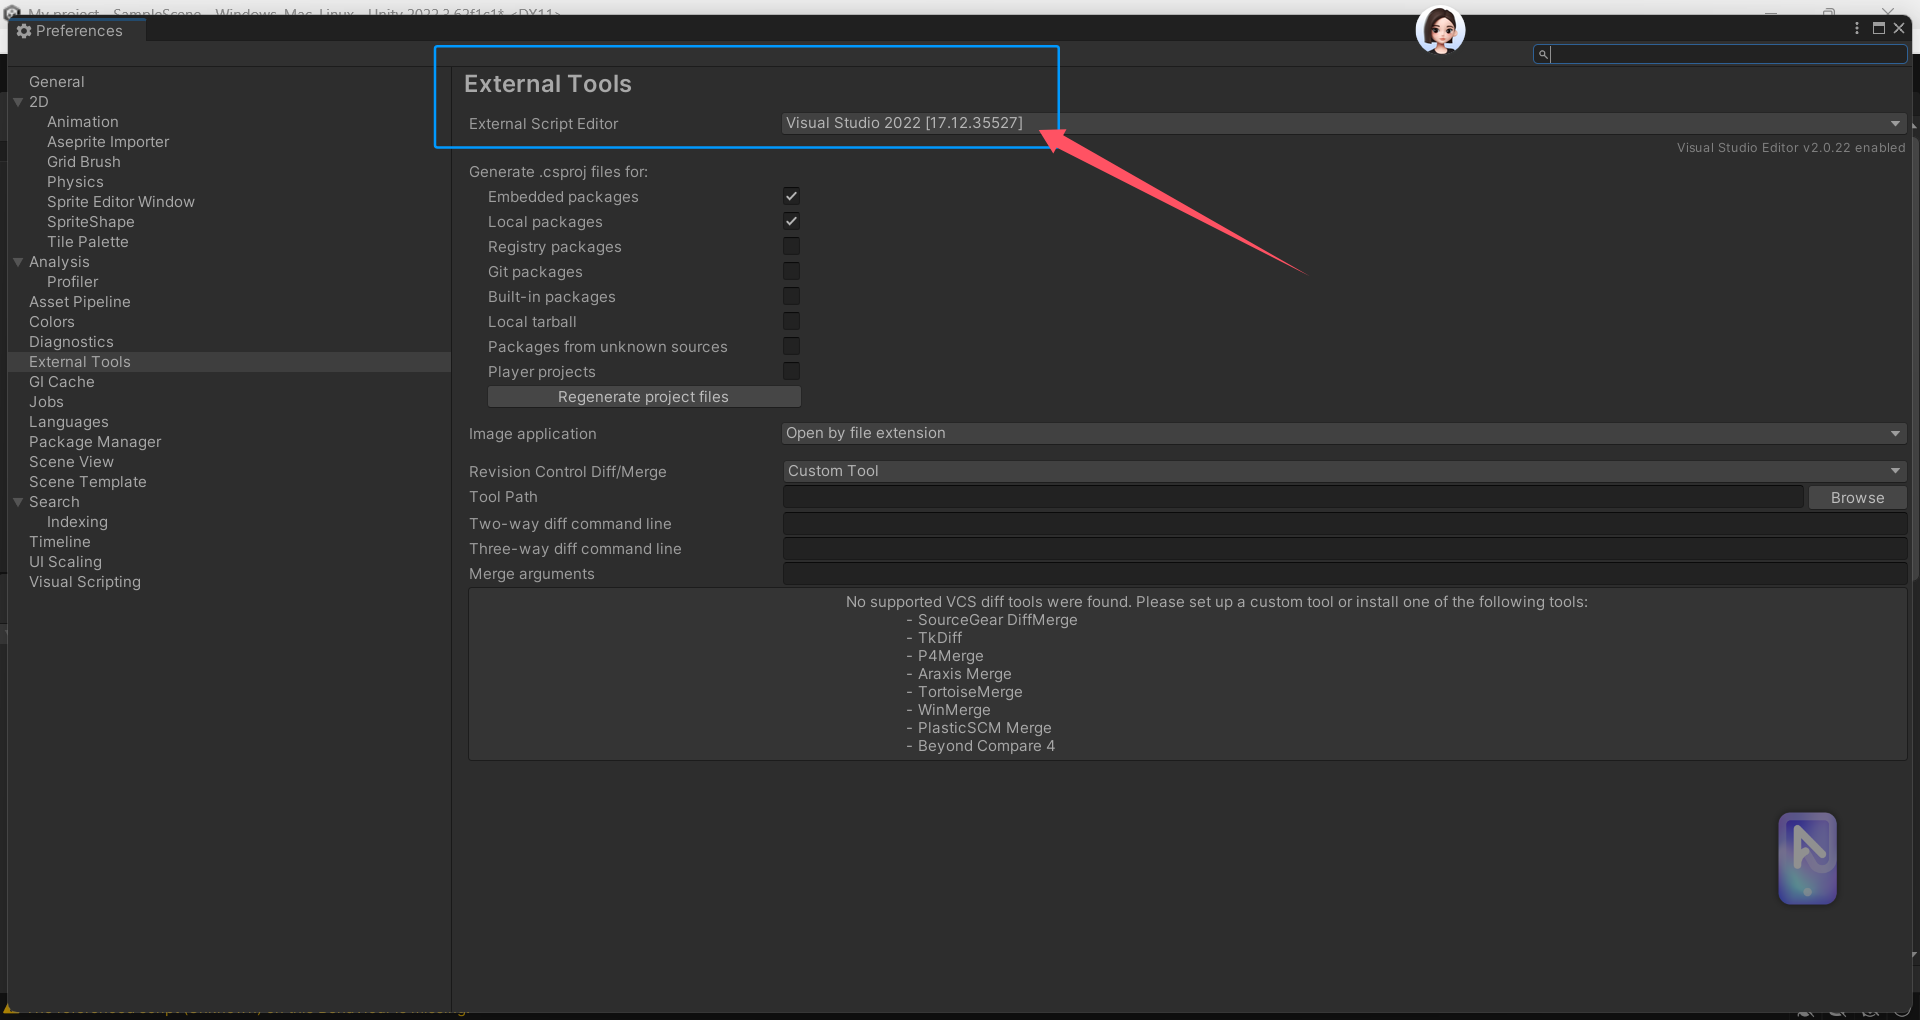This screenshot has width=1920, height=1020.
Task: Select Diagnostics settings
Action: (71, 342)
